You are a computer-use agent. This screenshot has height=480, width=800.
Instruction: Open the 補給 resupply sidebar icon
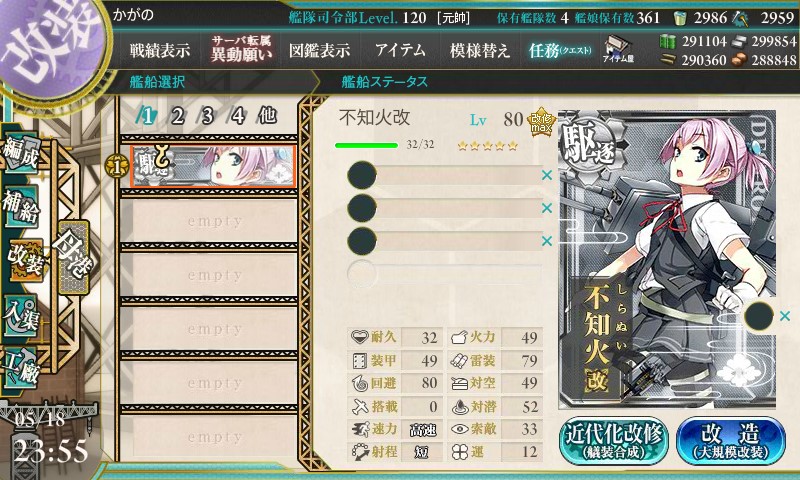[x=21, y=206]
